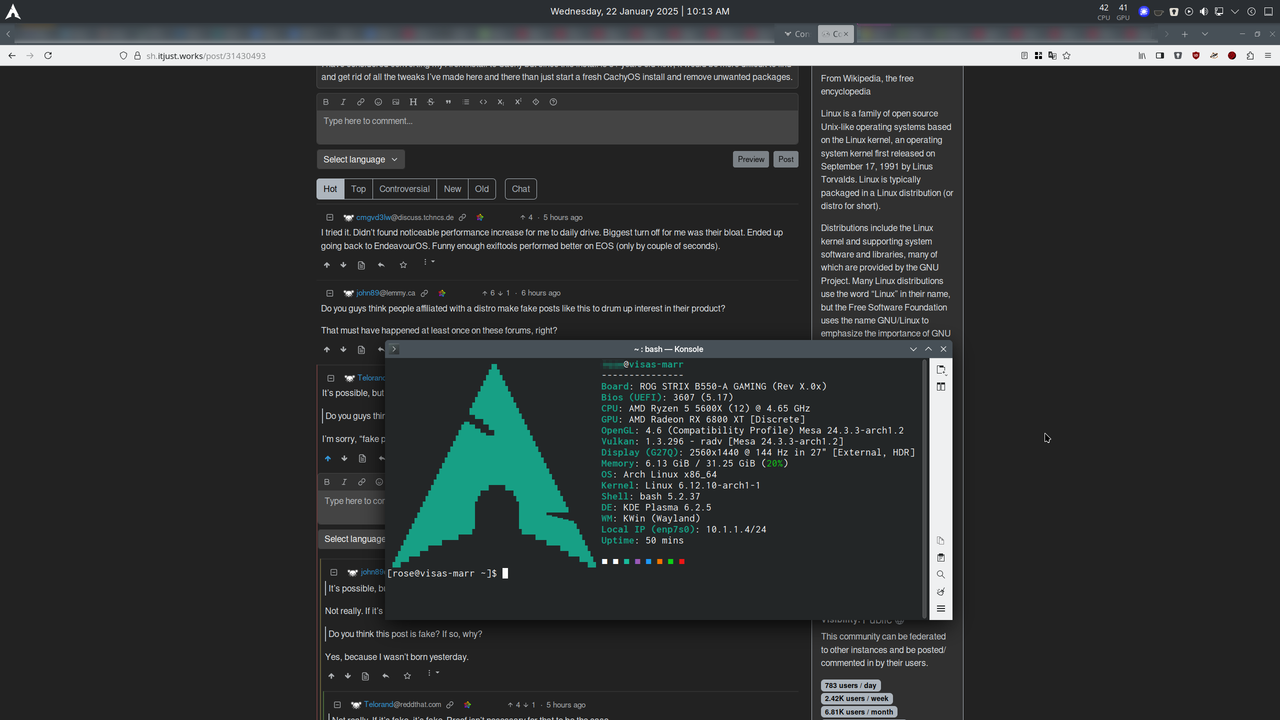The image size is (1280, 720).
Task: Apply header formatting in top comment editor
Action: pyautogui.click(x=413, y=102)
